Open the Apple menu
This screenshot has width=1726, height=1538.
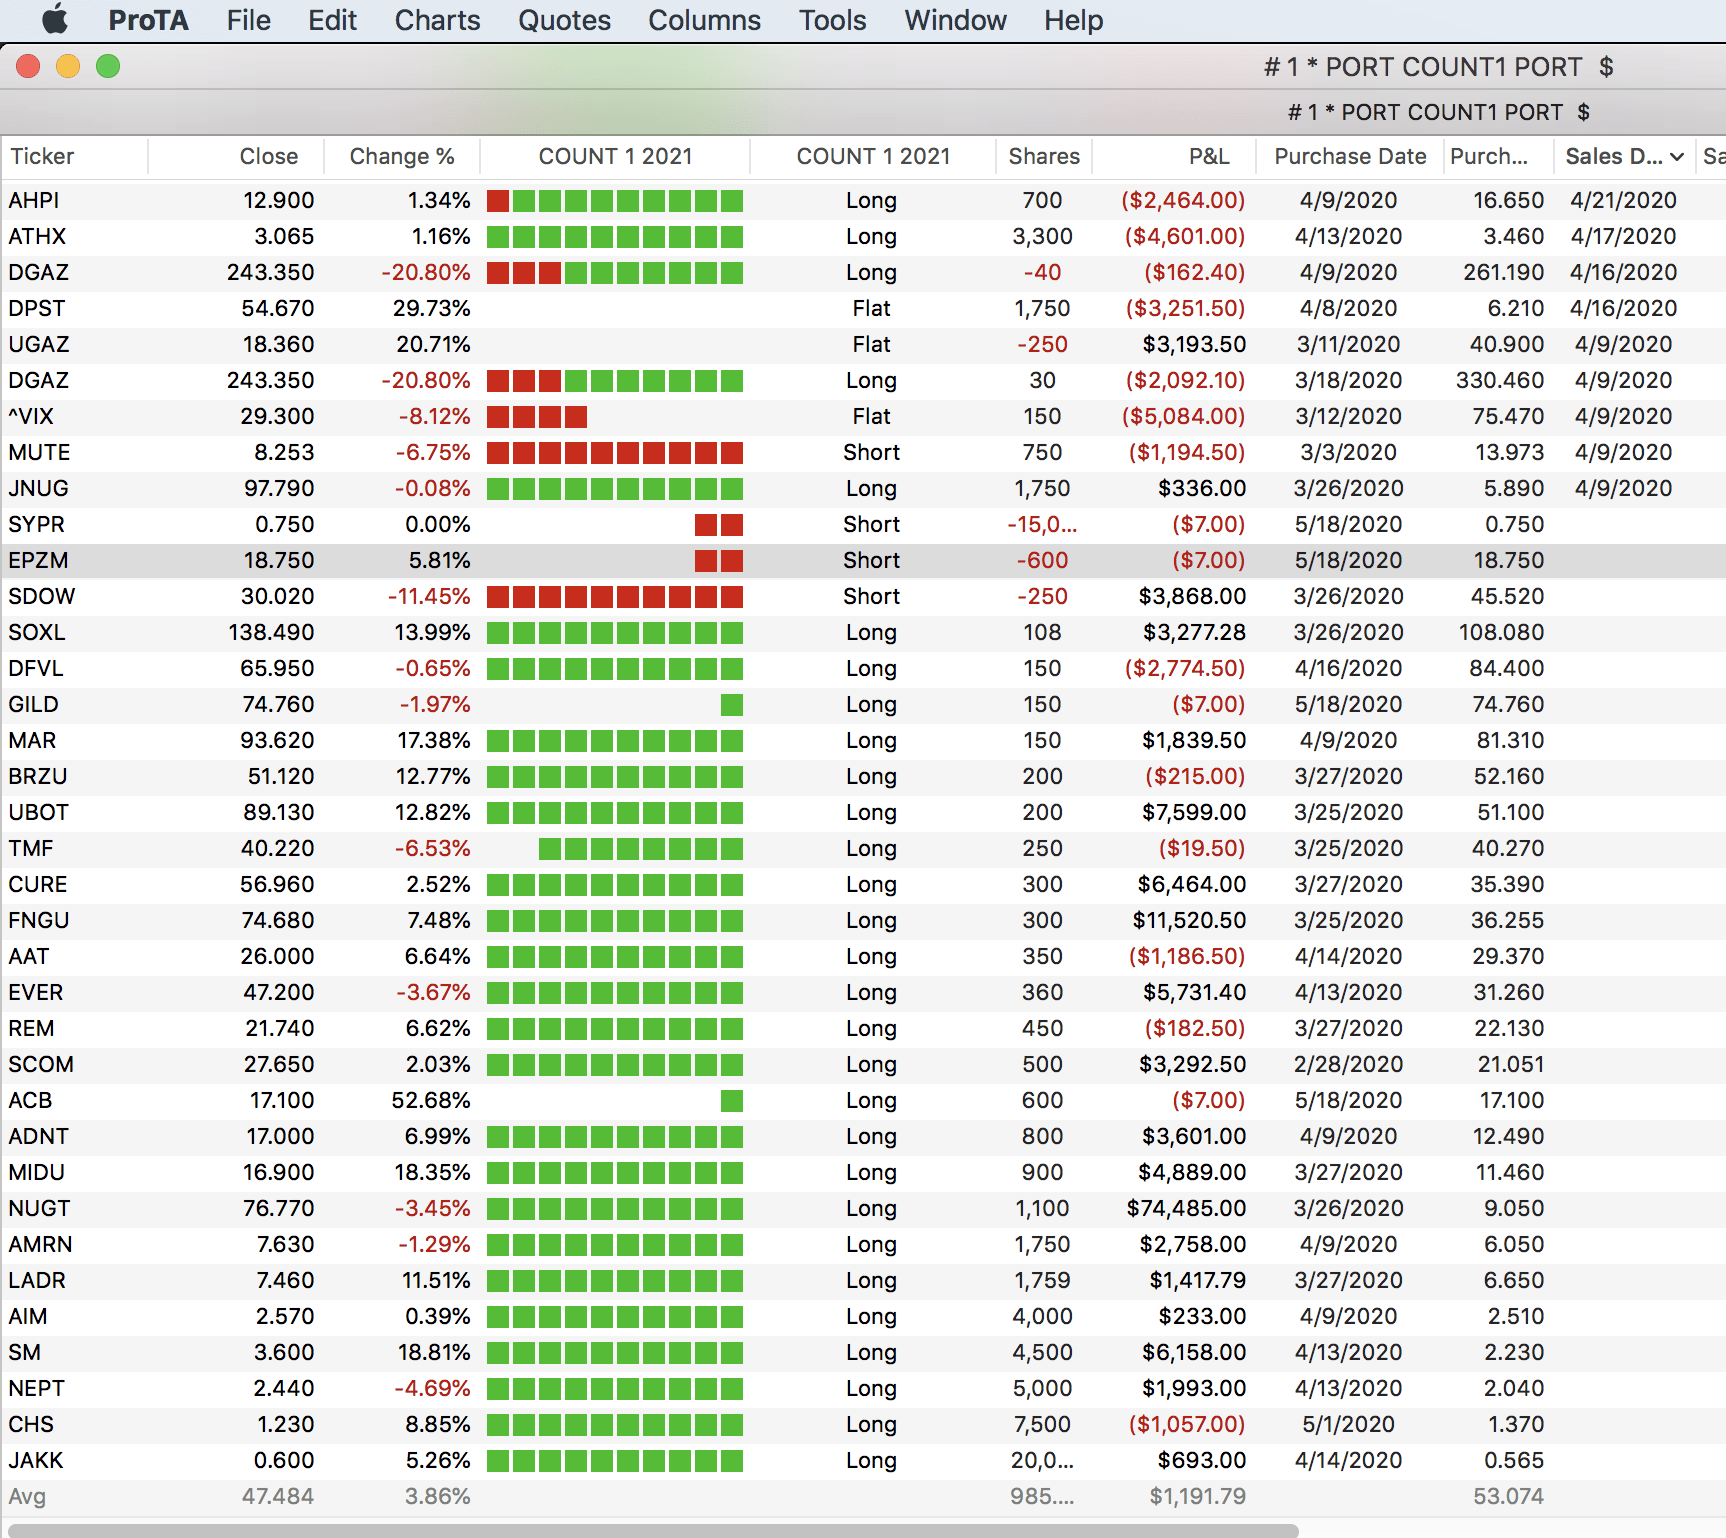click(56, 20)
